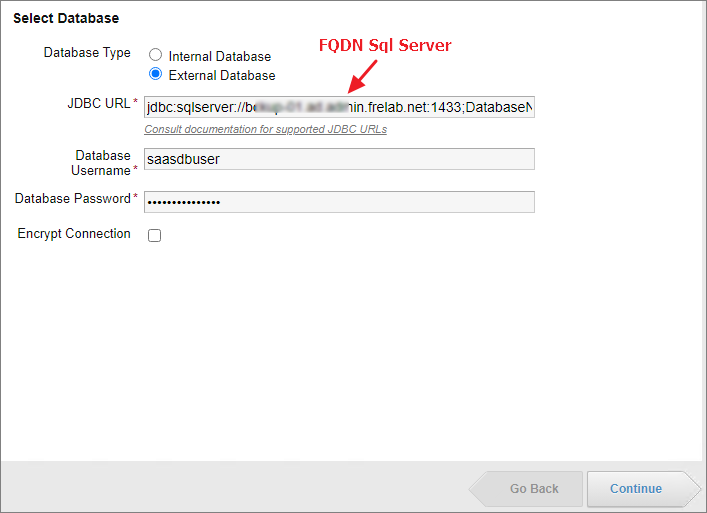
Task: Click into the JDBC URL input field
Action: tap(339, 107)
